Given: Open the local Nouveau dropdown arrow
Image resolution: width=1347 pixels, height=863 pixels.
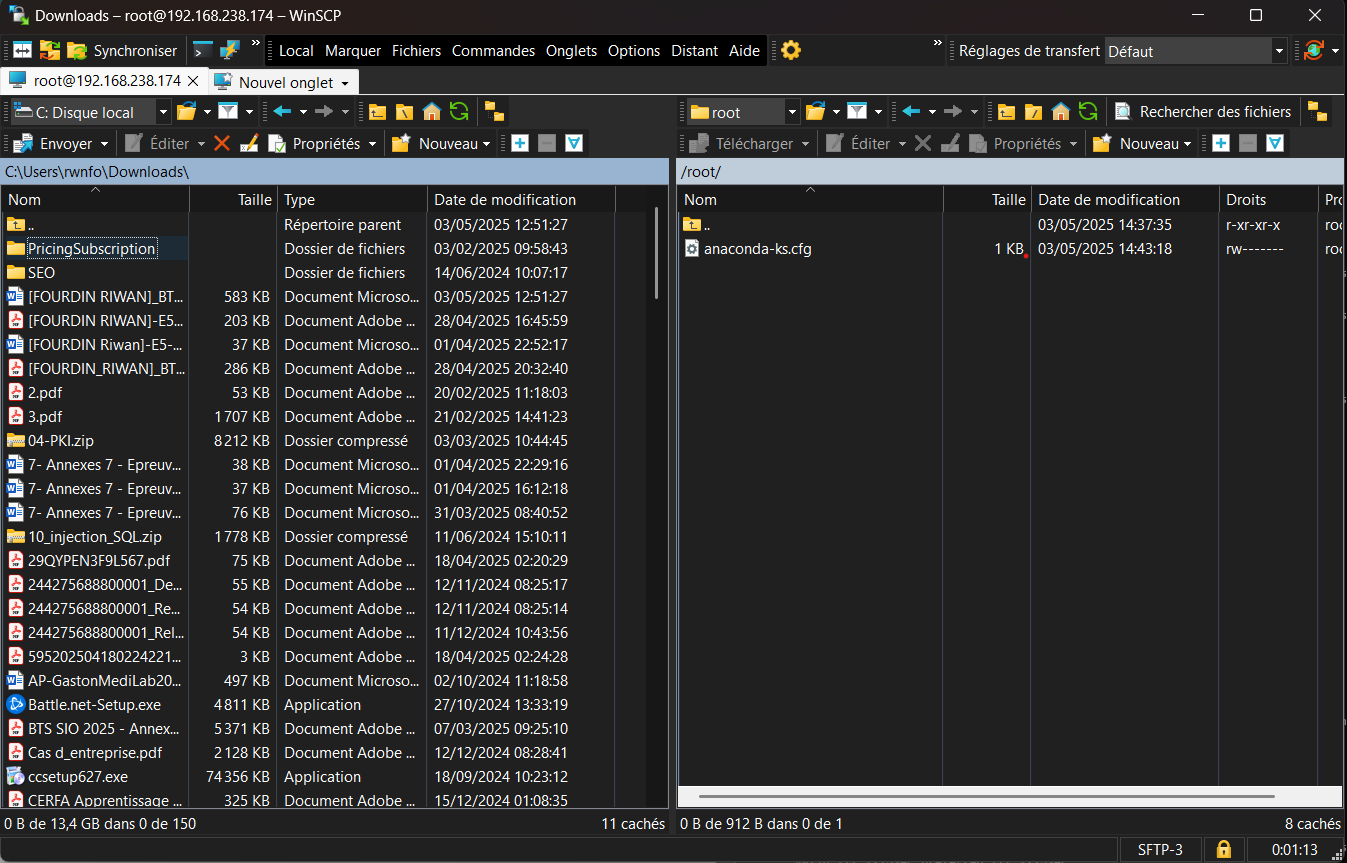Looking at the screenshot, I should click(487, 144).
